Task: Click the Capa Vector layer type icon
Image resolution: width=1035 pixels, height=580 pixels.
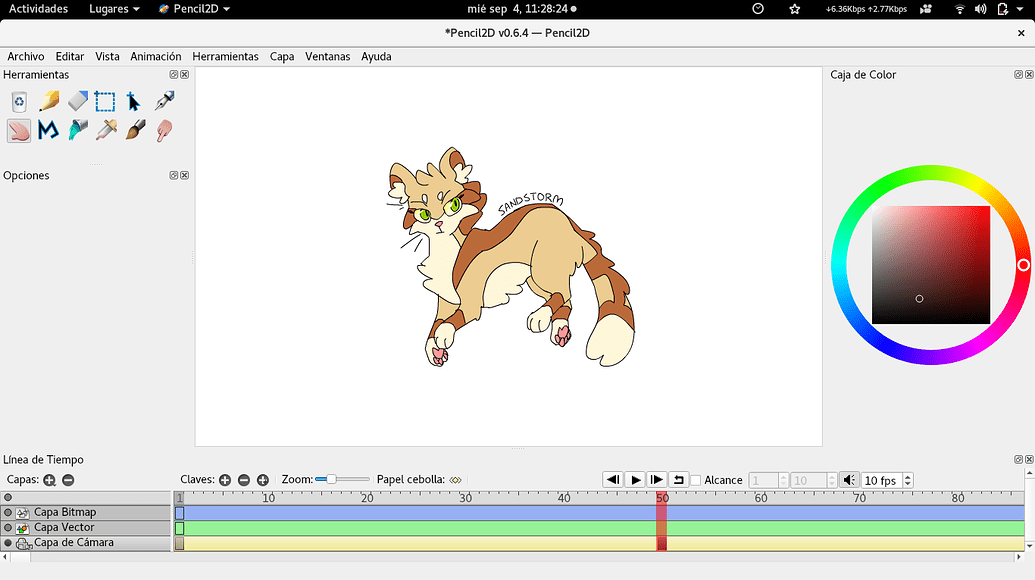Action: 23,528
